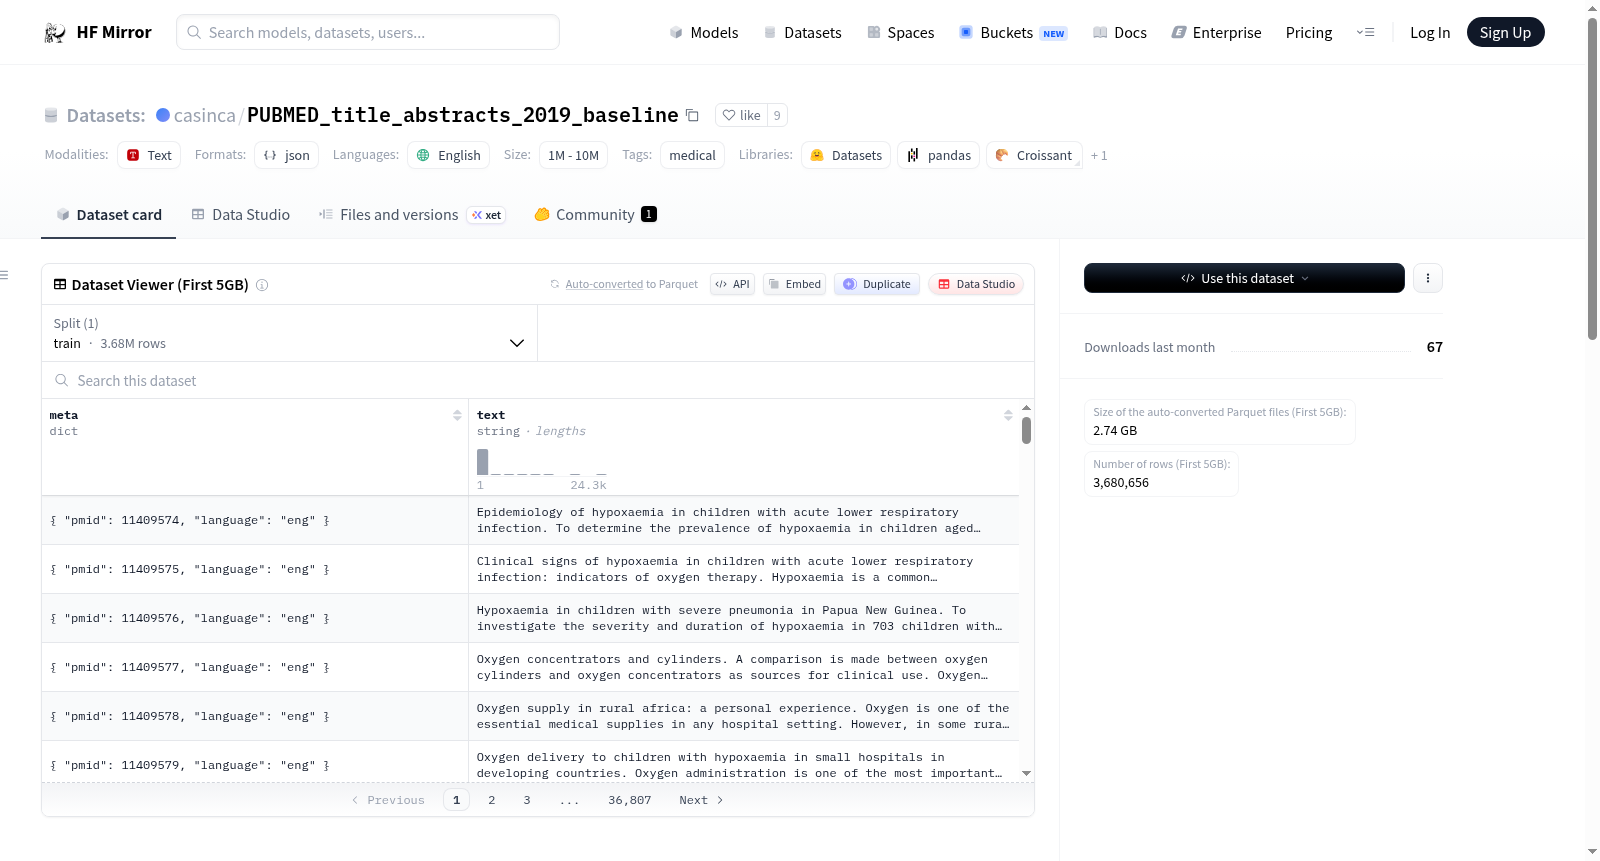The image size is (1600, 861).
Task: Open the Use this dataset dropdown
Action: tap(1244, 278)
